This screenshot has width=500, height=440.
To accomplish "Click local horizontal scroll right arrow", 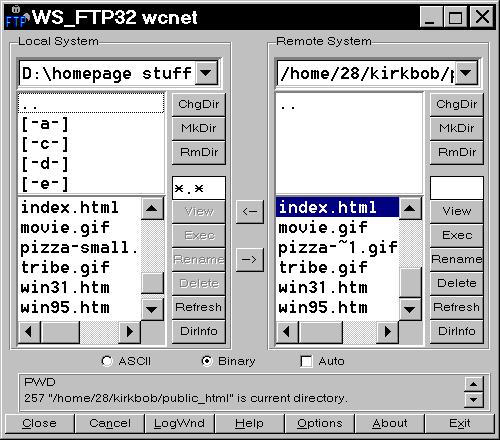I will coord(130,332).
